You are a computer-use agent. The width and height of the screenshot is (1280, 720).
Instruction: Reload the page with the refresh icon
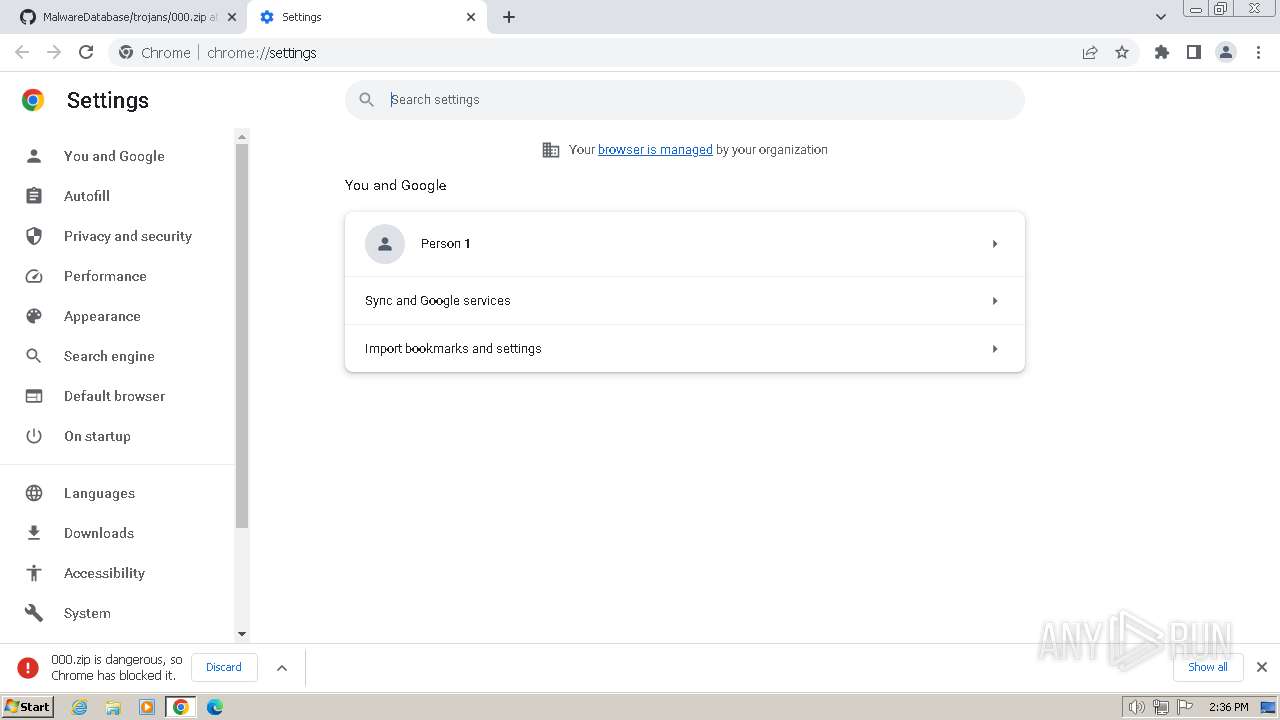click(x=86, y=52)
